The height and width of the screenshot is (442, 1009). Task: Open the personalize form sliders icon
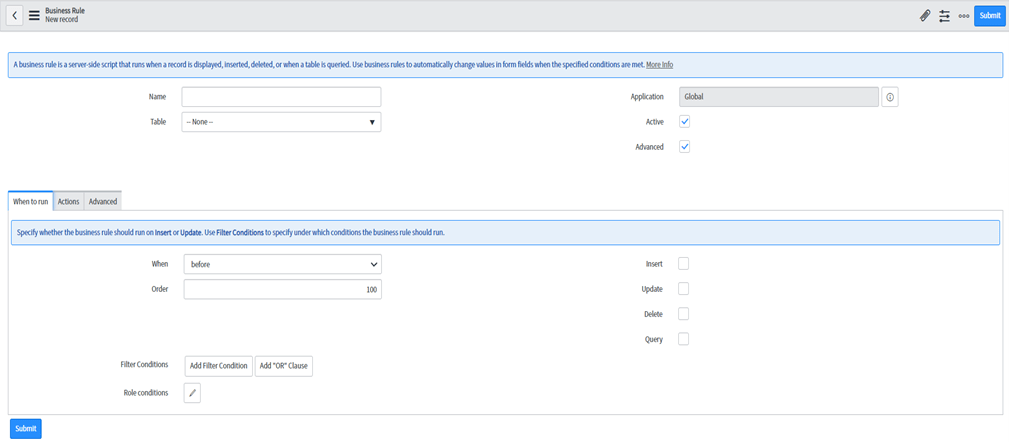pyautogui.click(x=944, y=16)
